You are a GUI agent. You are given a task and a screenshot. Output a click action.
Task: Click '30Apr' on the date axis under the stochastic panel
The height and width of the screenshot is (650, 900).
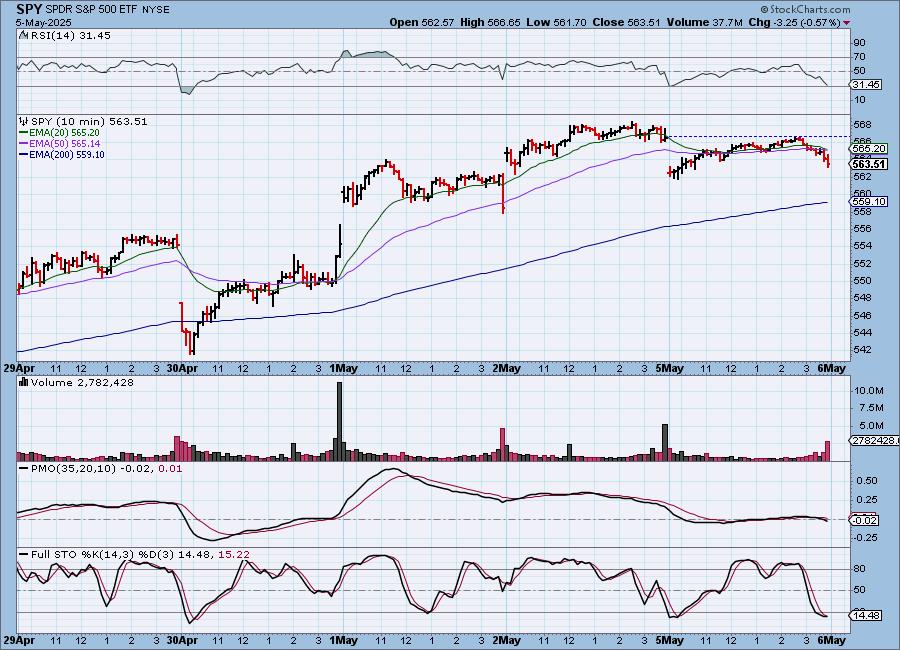(x=183, y=640)
